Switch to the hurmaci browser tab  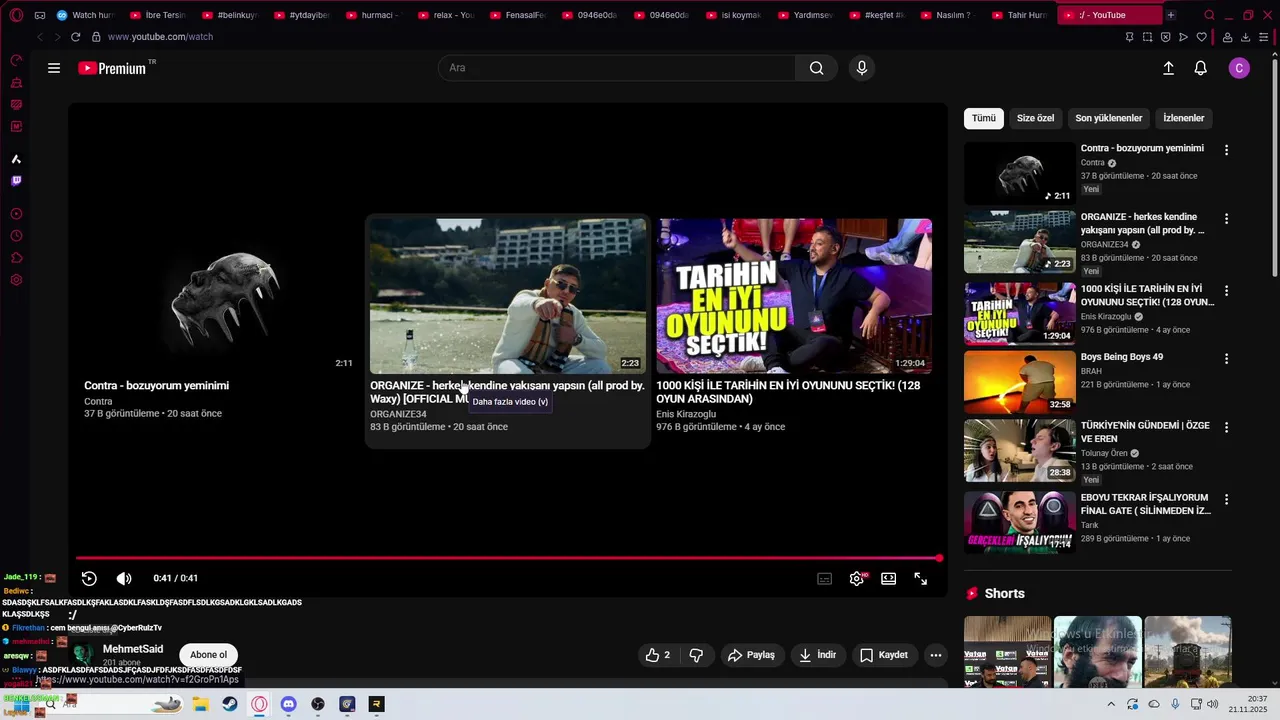point(374,15)
